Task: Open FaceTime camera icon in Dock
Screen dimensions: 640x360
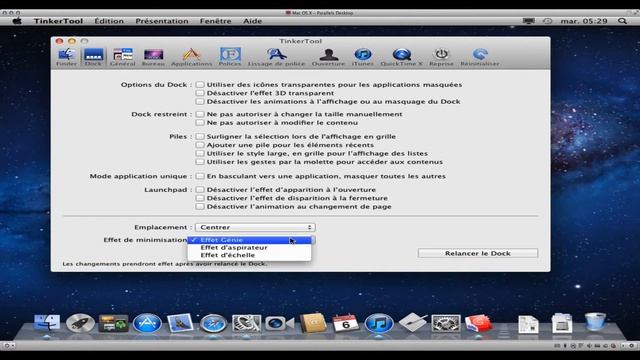Action: pos(280,323)
